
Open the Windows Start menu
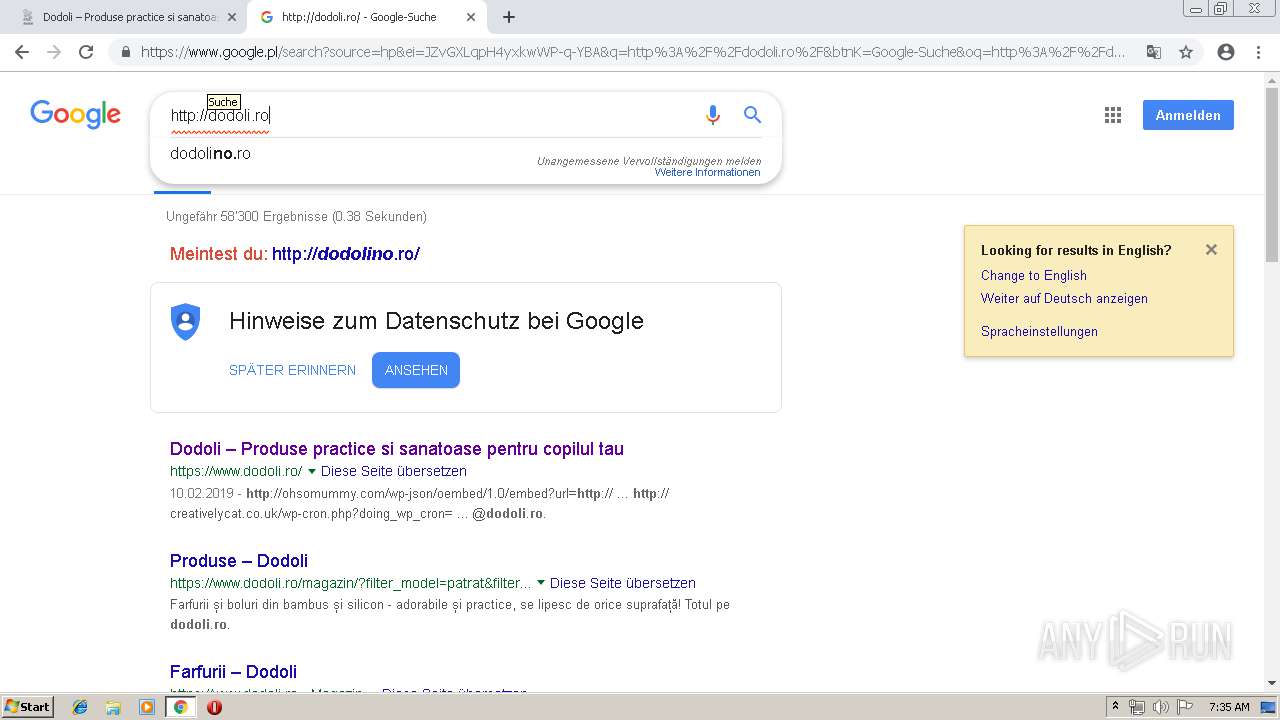coord(27,707)
